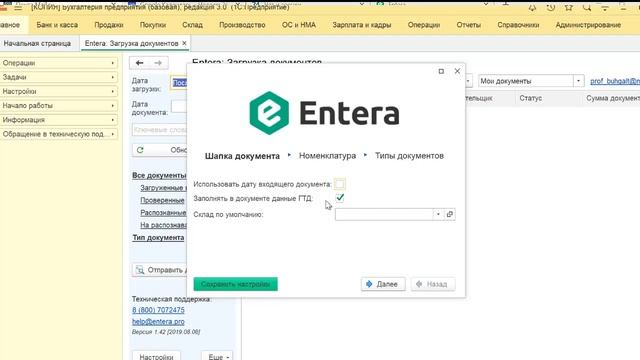Switch to the Начальная страница tab
Screen dimensions: 640x360
(37, 43)
